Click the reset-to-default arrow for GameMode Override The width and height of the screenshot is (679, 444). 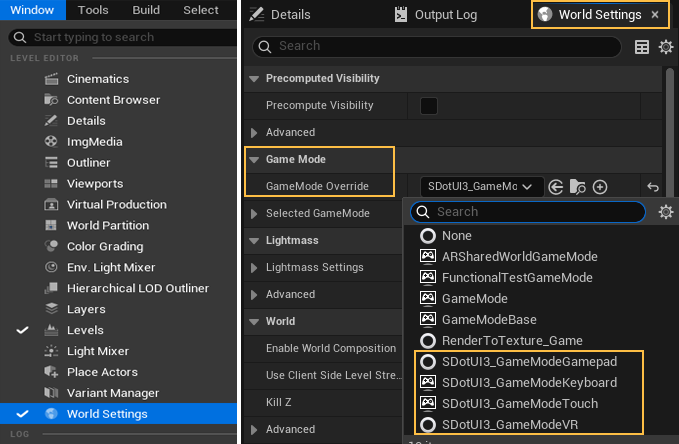click(x=653, y=187)
